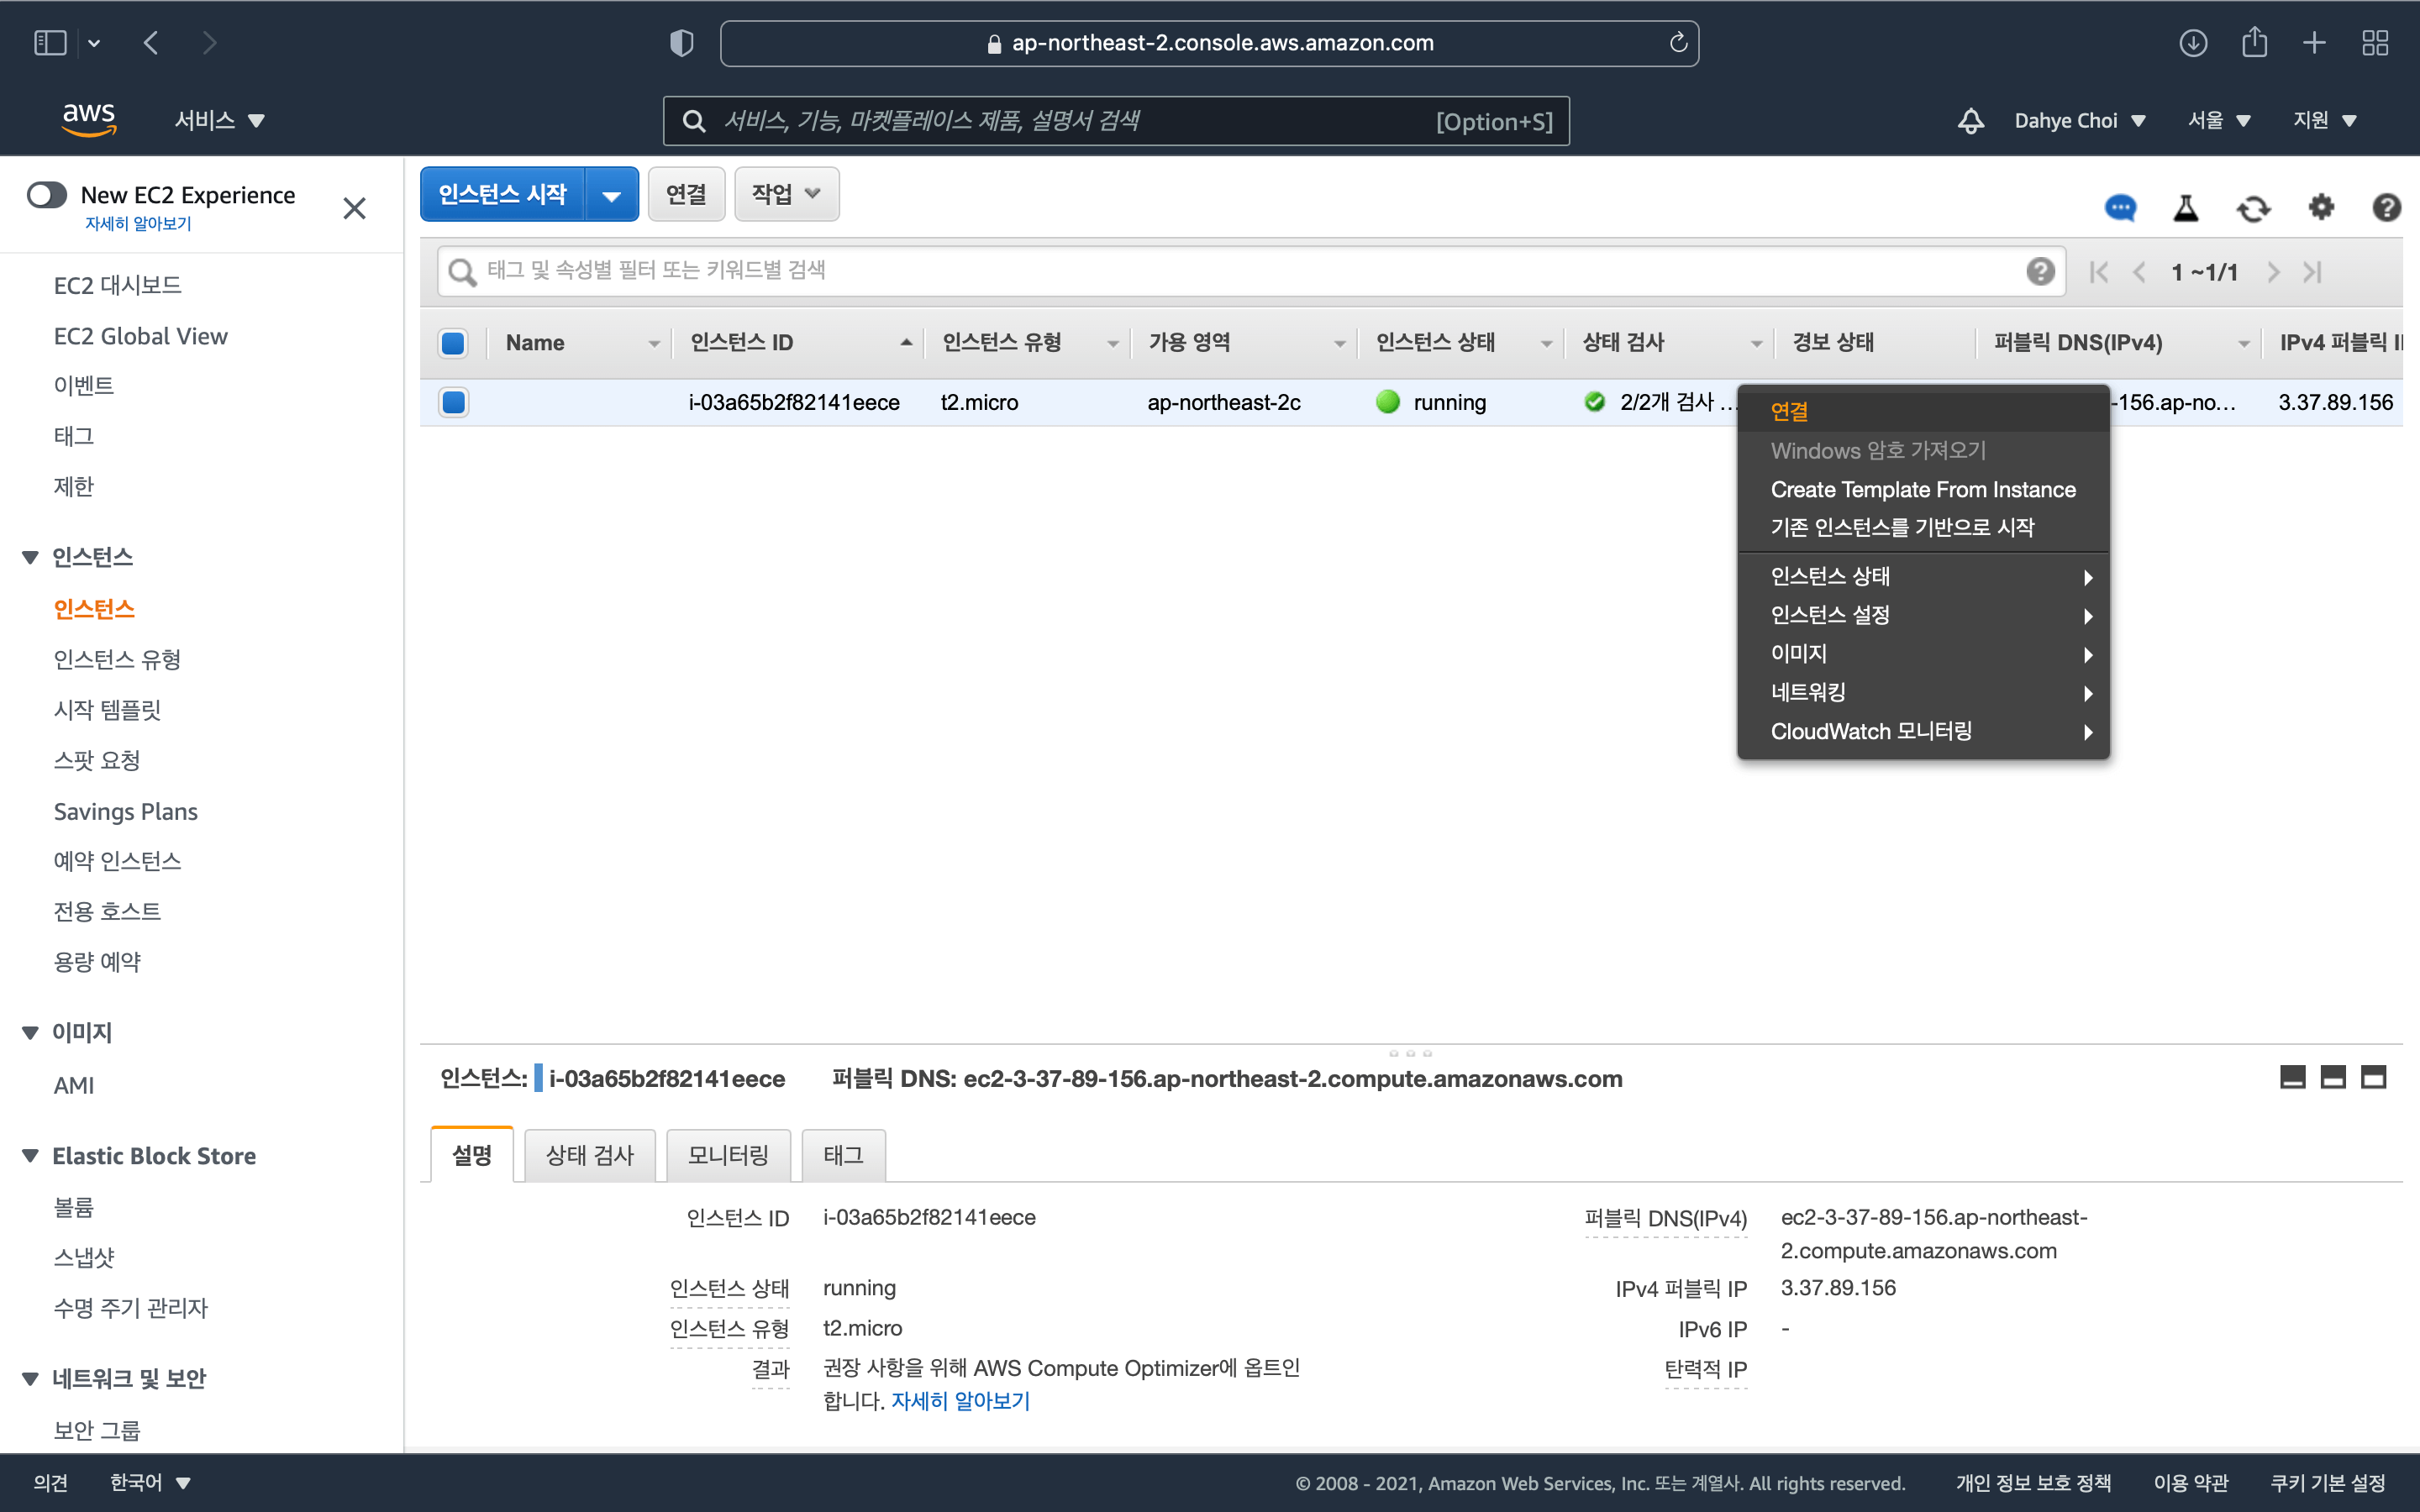
Task: Open the browser privacy shield icon
Action: [x=681, y=43]
